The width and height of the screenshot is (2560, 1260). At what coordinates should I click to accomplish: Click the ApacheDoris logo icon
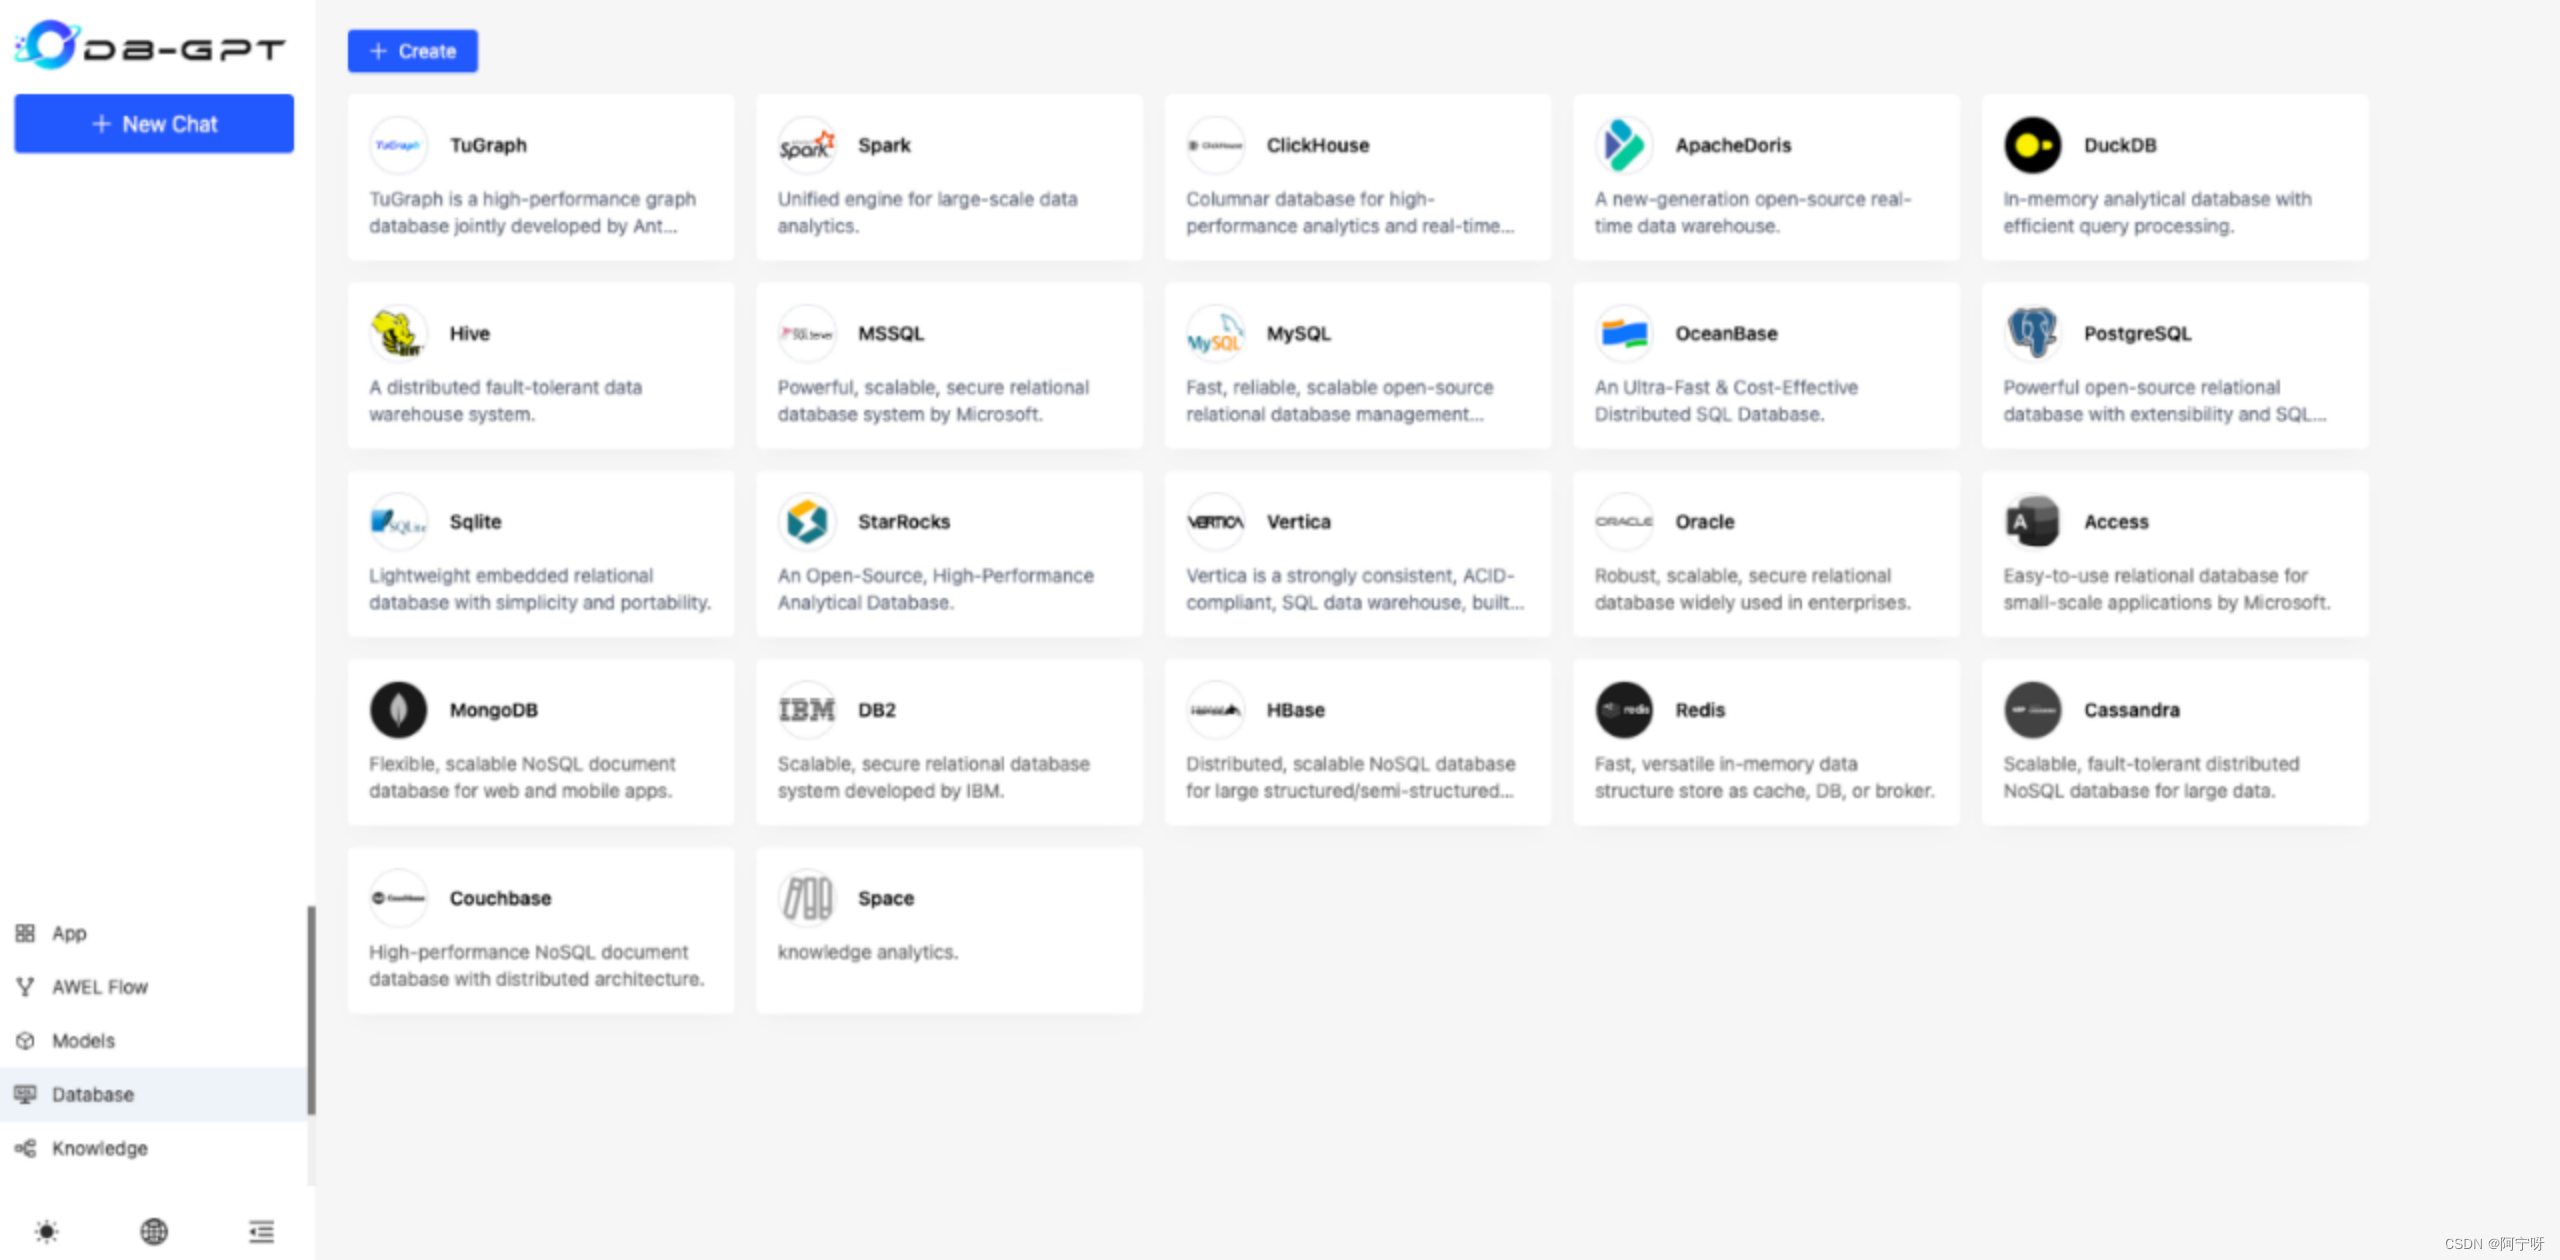[x=1623, y=145]
